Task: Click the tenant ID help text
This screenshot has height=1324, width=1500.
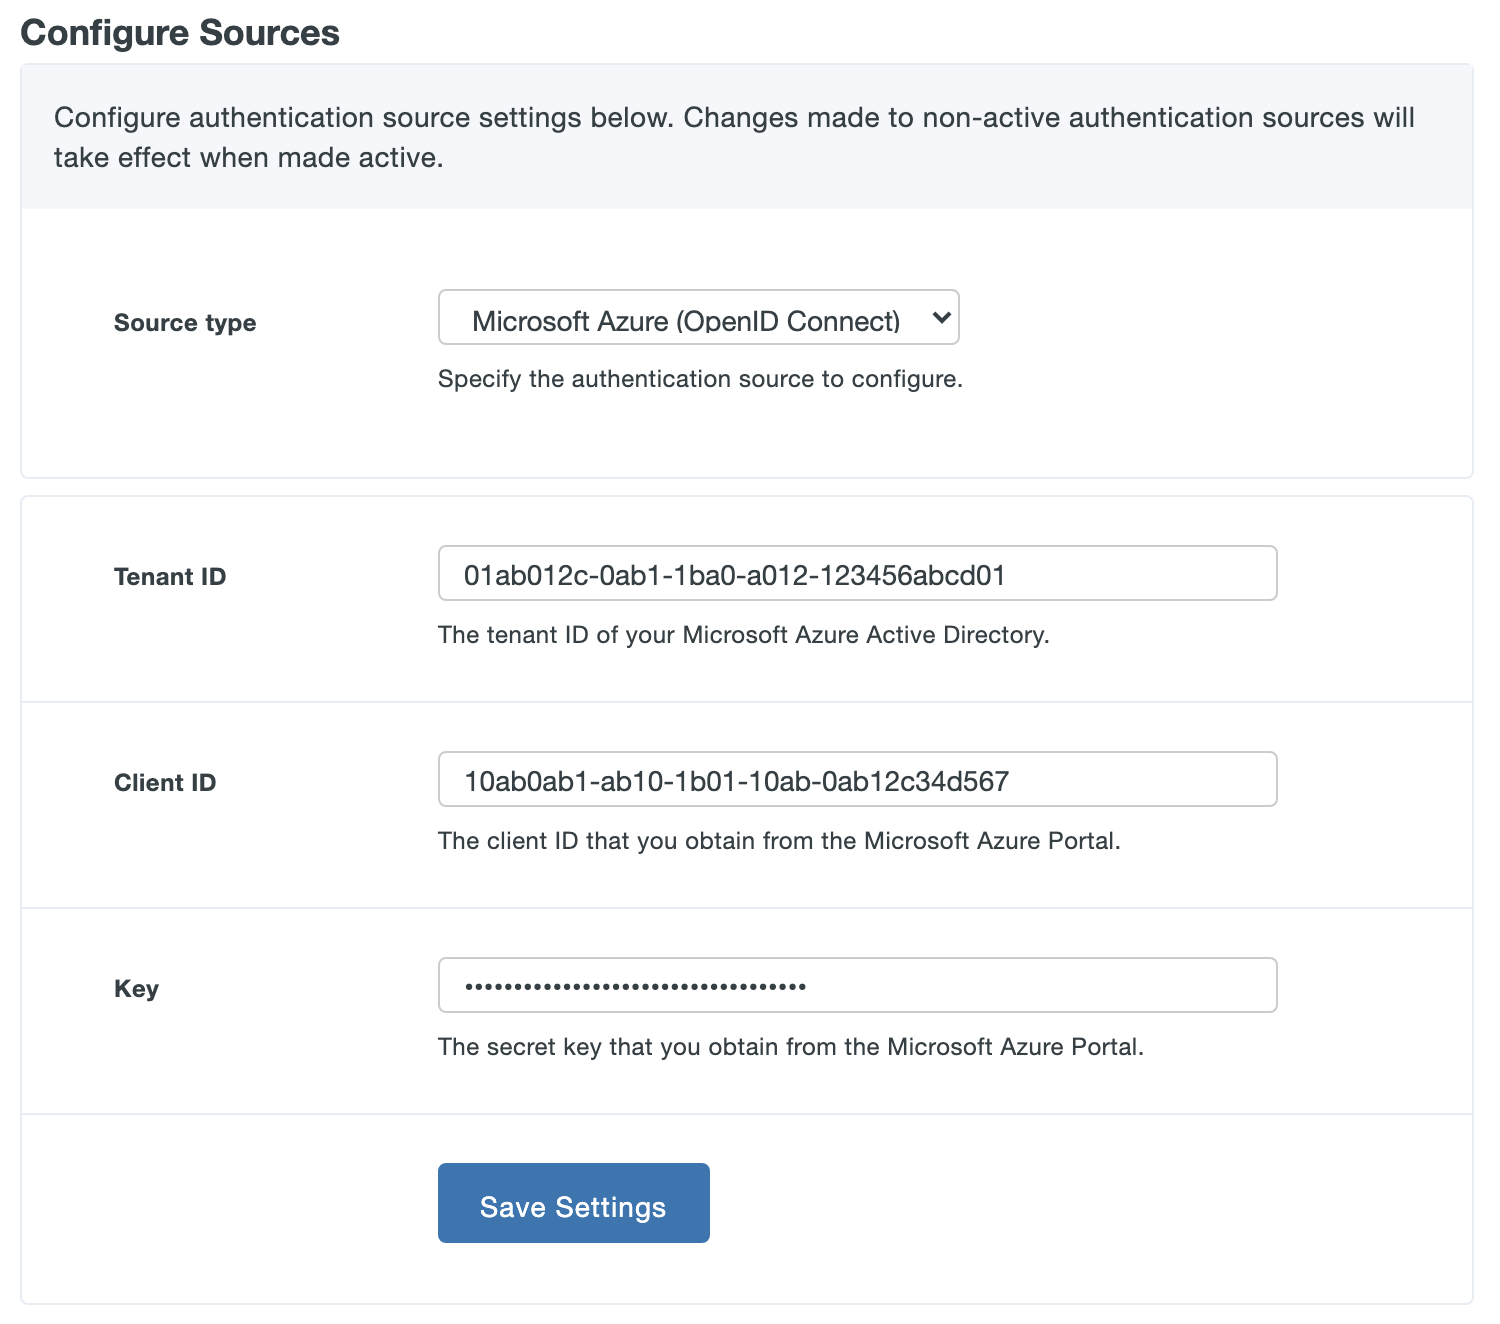Action: [x=743, y=634]
